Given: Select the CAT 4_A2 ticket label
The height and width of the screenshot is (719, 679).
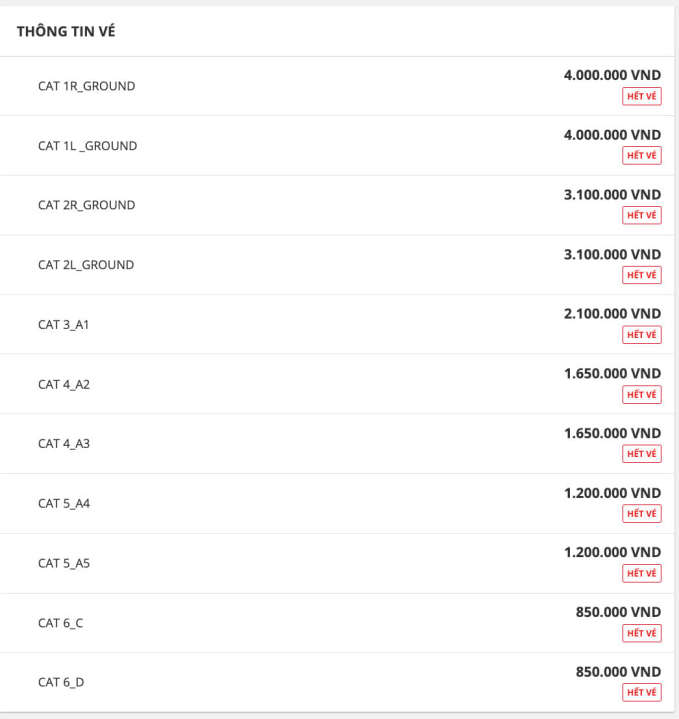Looking at the screenshot, I should click(x=64, y=384).
